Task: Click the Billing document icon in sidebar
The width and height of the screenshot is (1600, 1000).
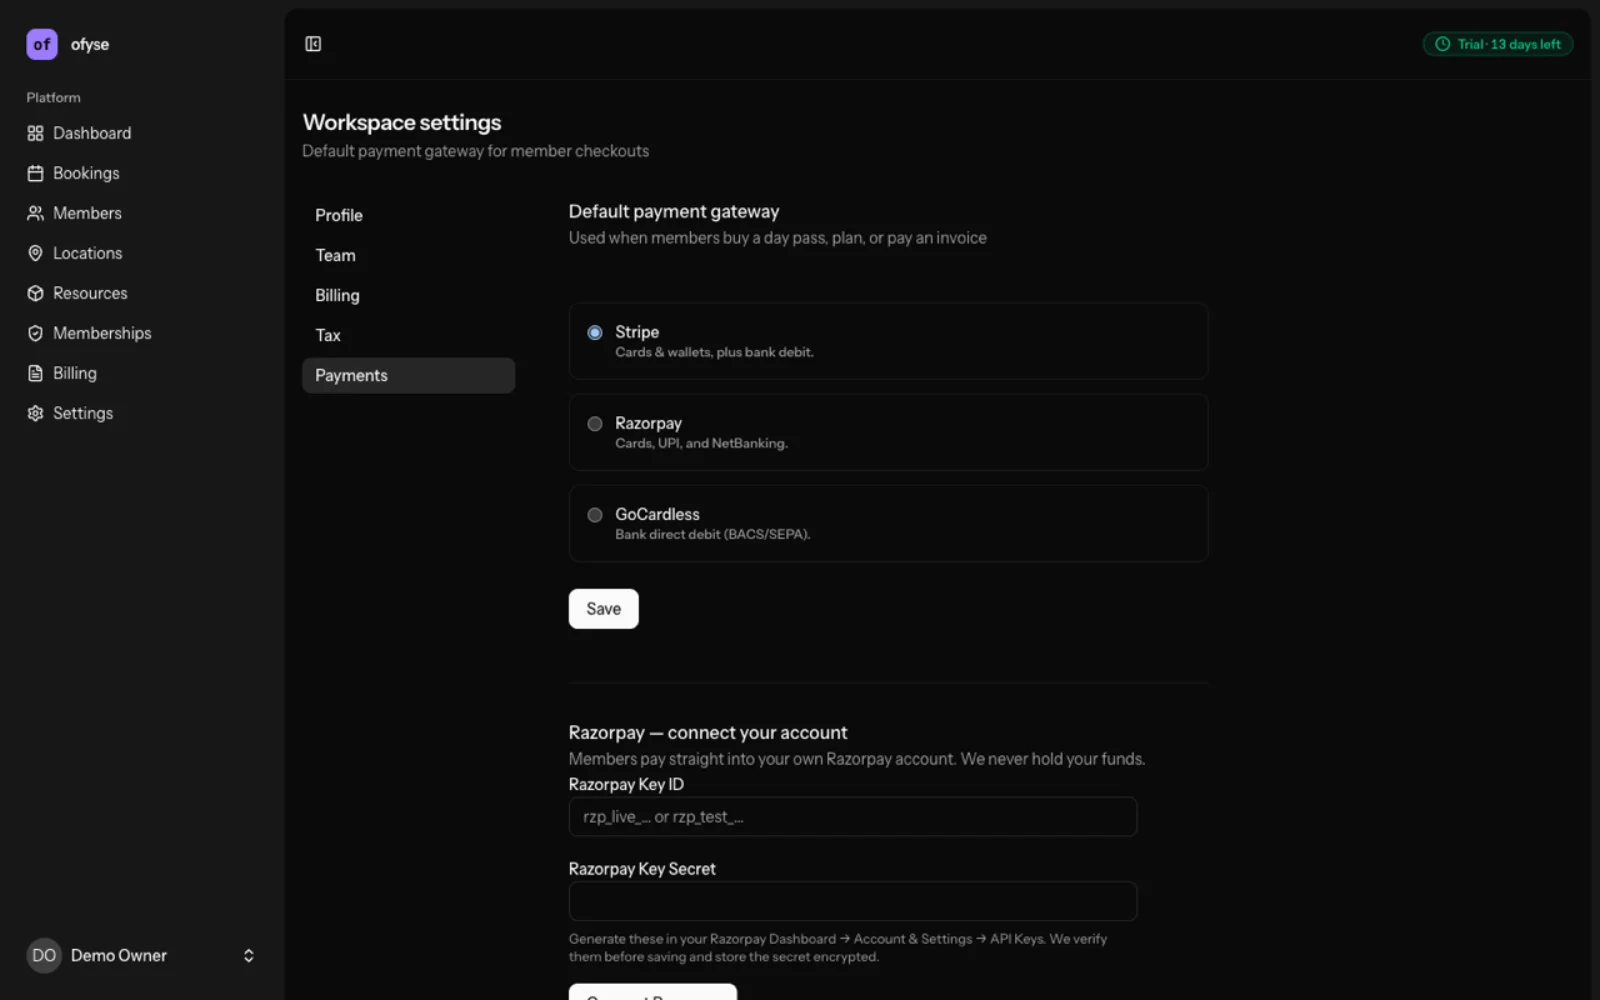Action: pos(35,373)
